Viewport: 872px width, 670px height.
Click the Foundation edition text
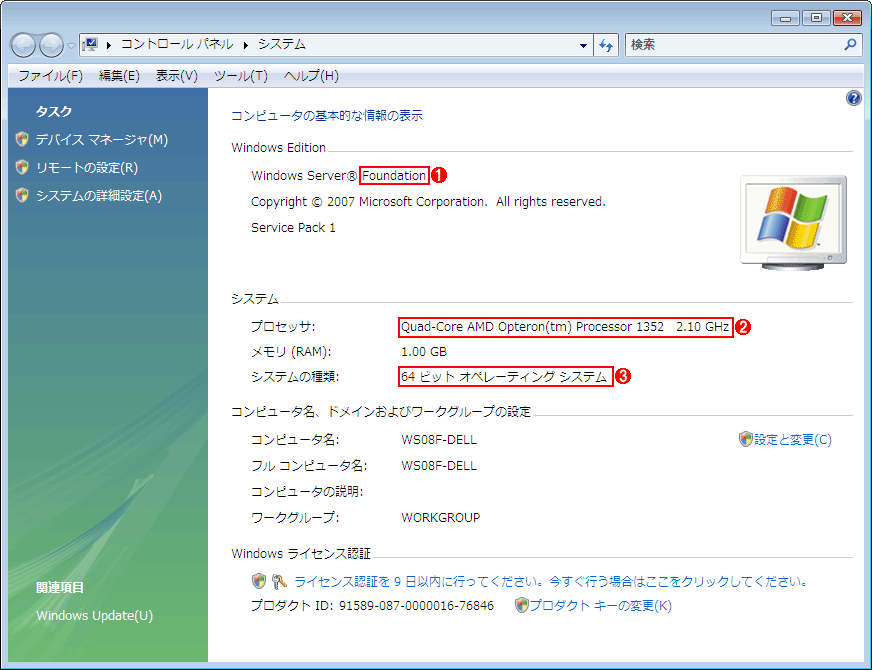[394, 176]
